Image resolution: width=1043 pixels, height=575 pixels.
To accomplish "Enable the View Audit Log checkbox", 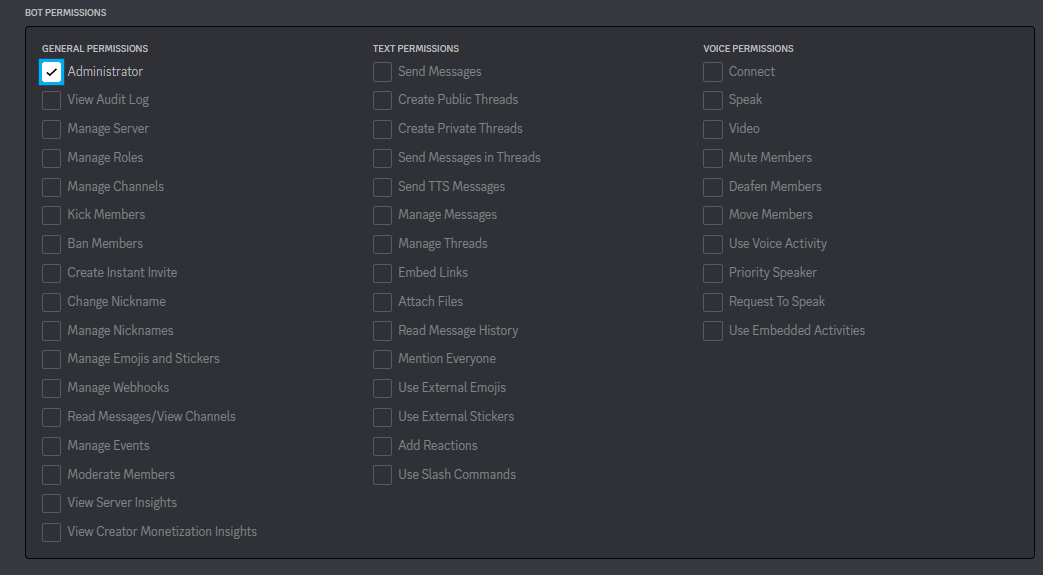I will pyautogui.click(x=52, y=100).
